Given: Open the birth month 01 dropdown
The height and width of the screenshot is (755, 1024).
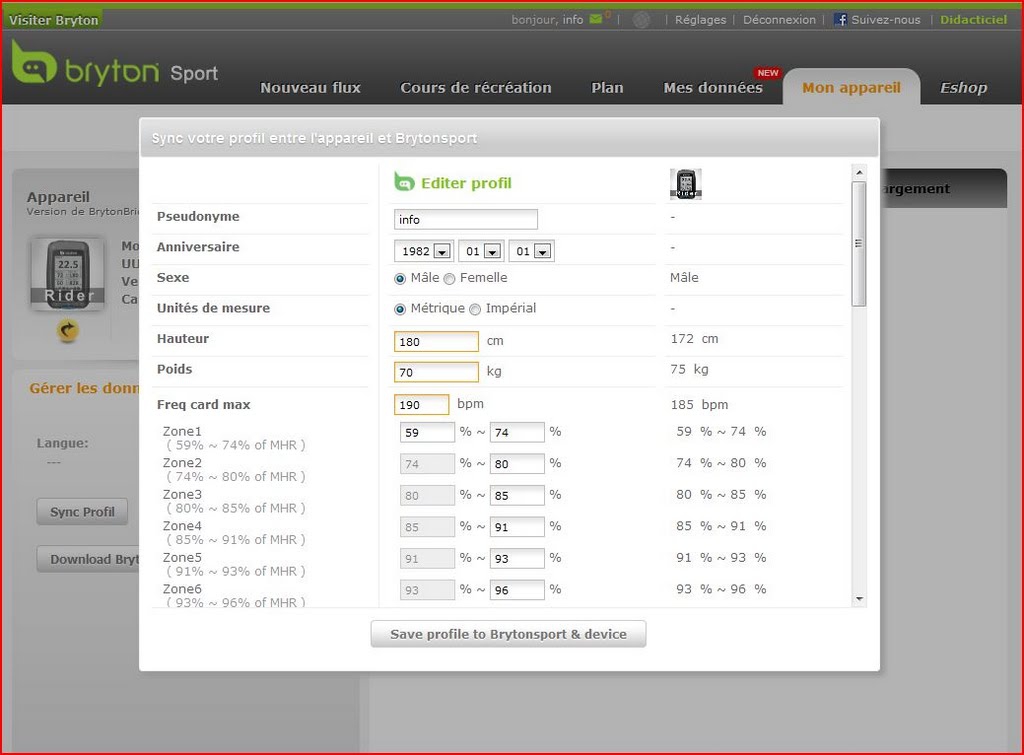Looking at the screenshot, I should point(481,251).
